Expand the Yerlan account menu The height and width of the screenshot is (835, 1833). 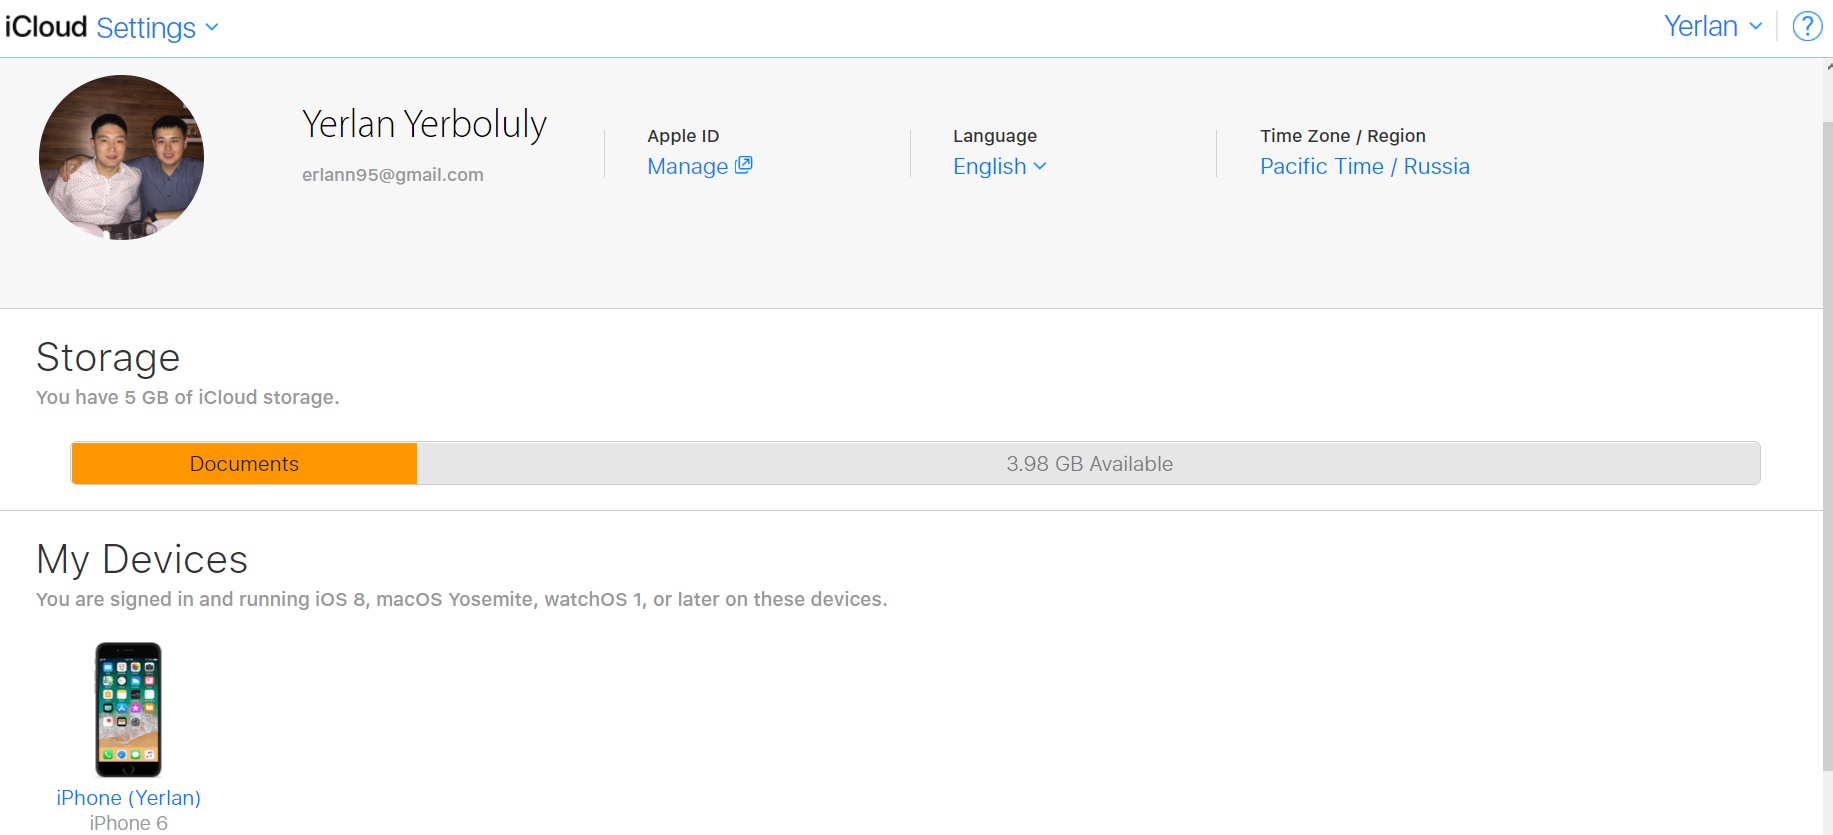tap(1700, 26)
